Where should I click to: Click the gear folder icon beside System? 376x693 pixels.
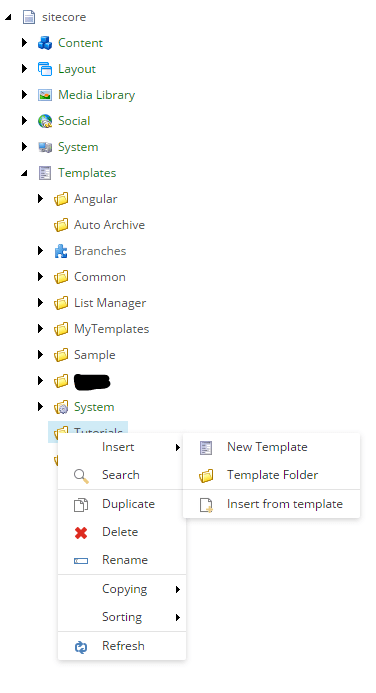coord(61,407)
